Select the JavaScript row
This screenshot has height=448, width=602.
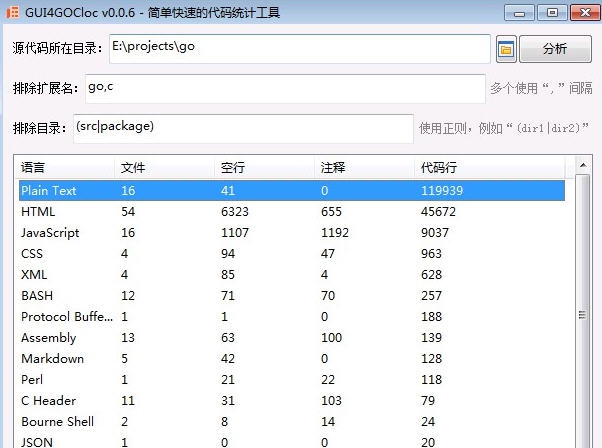[x=292, y=233]
